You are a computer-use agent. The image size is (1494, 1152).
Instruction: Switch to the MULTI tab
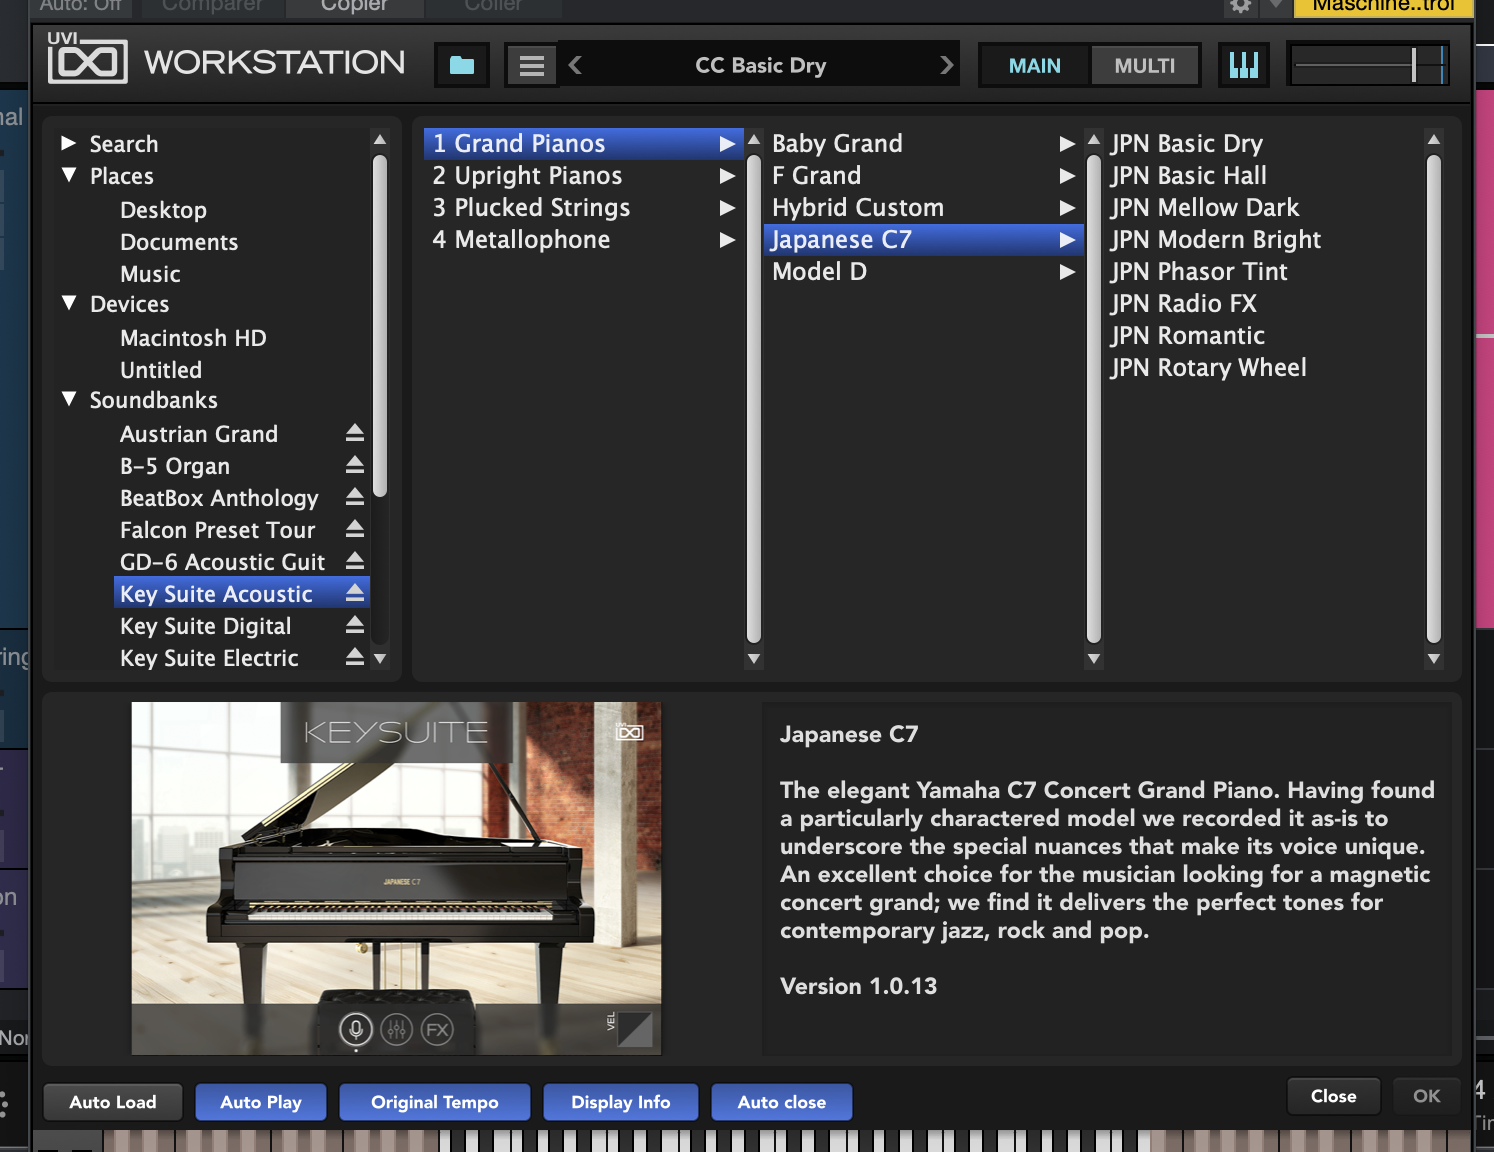coord(1144,66)
